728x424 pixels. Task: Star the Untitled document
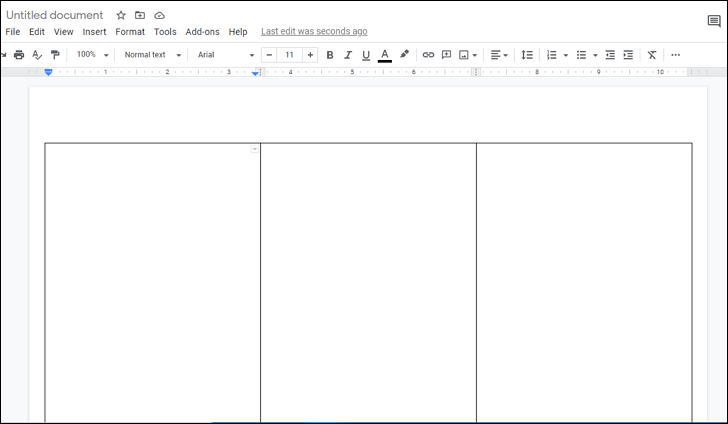click(121, 15)
